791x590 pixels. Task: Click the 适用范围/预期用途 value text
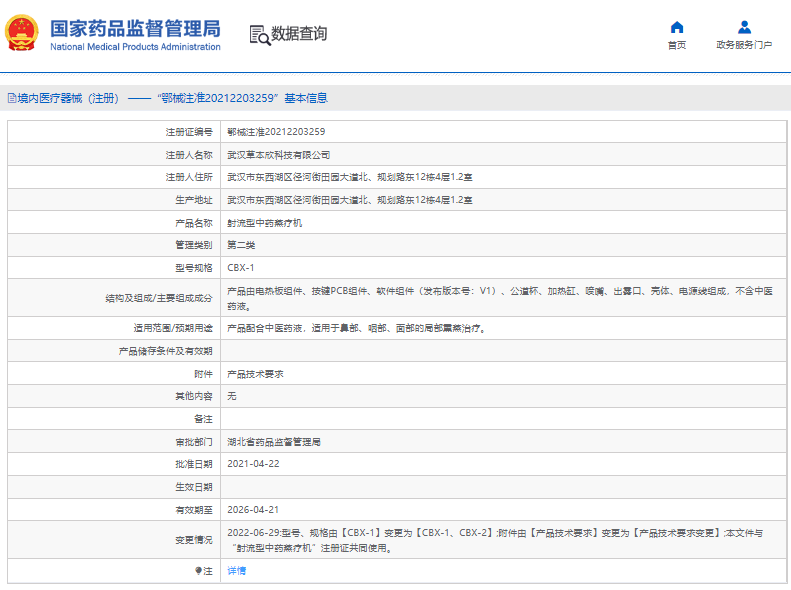coord(357,329)
